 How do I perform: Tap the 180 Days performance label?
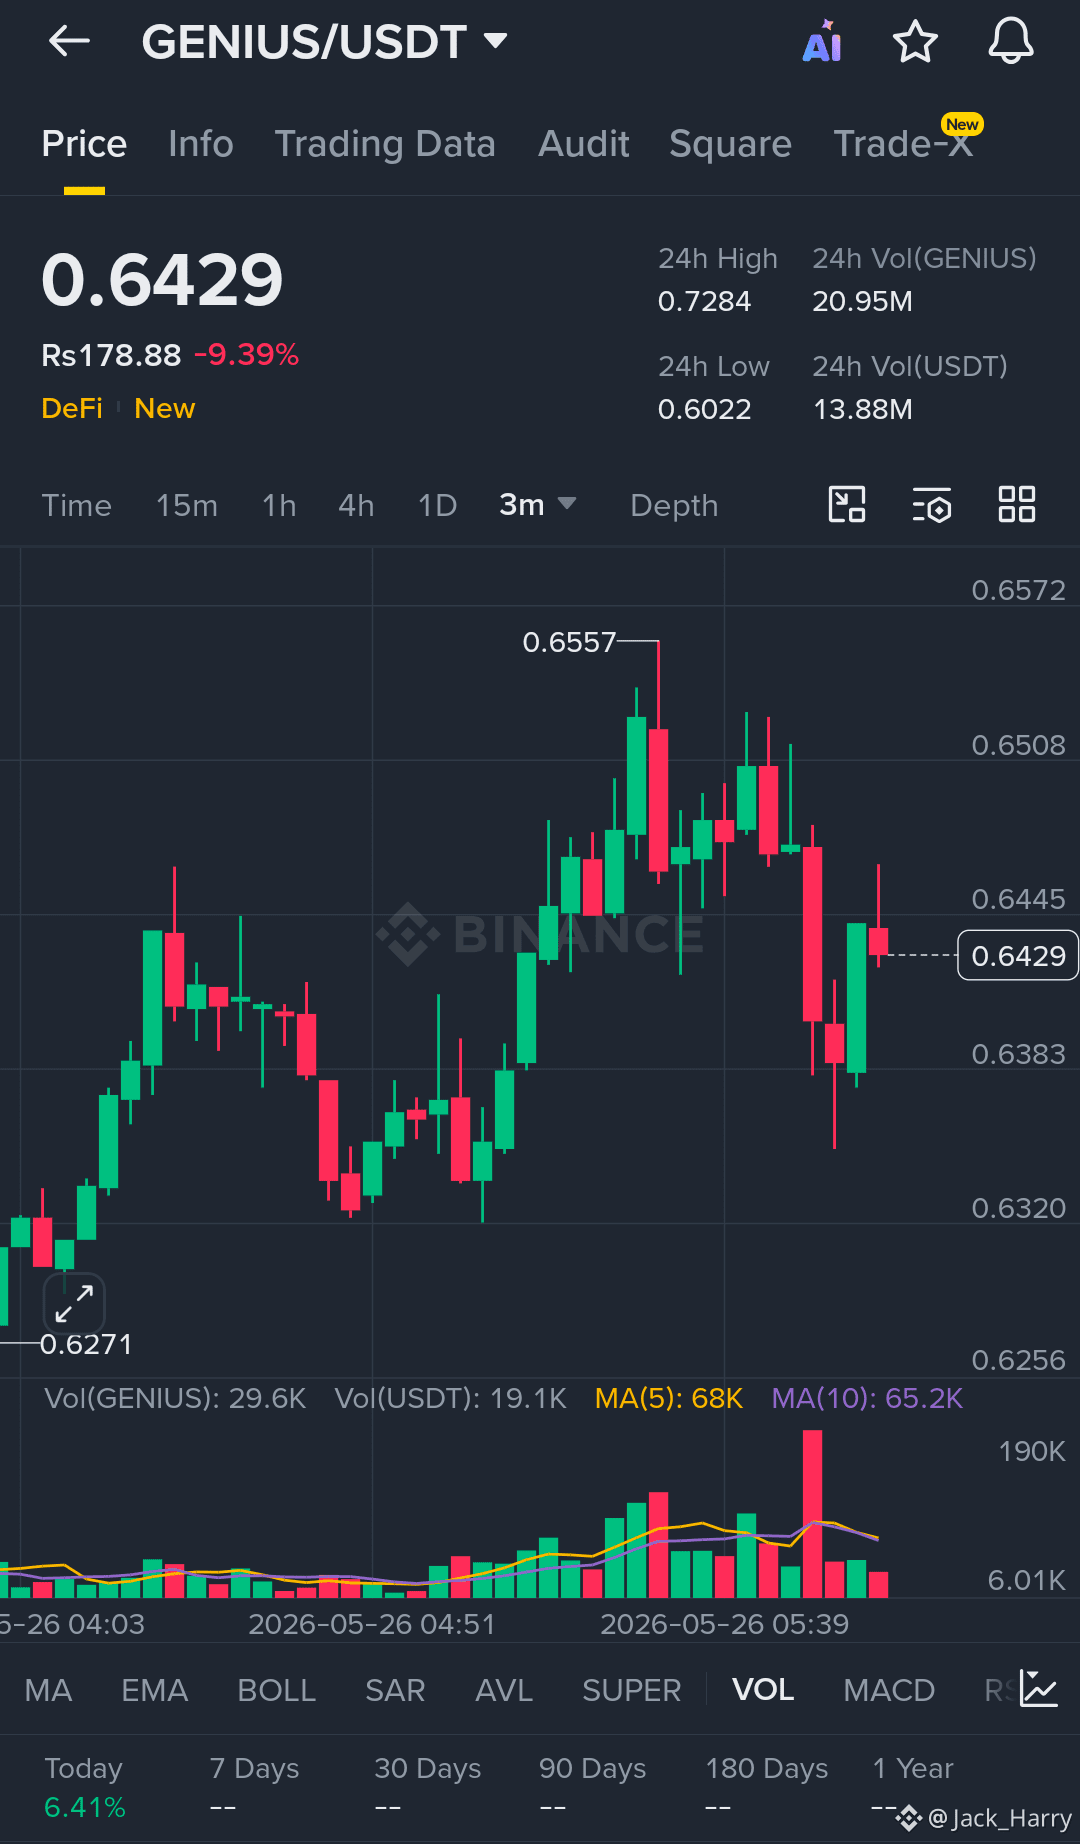pos(767,1768)
